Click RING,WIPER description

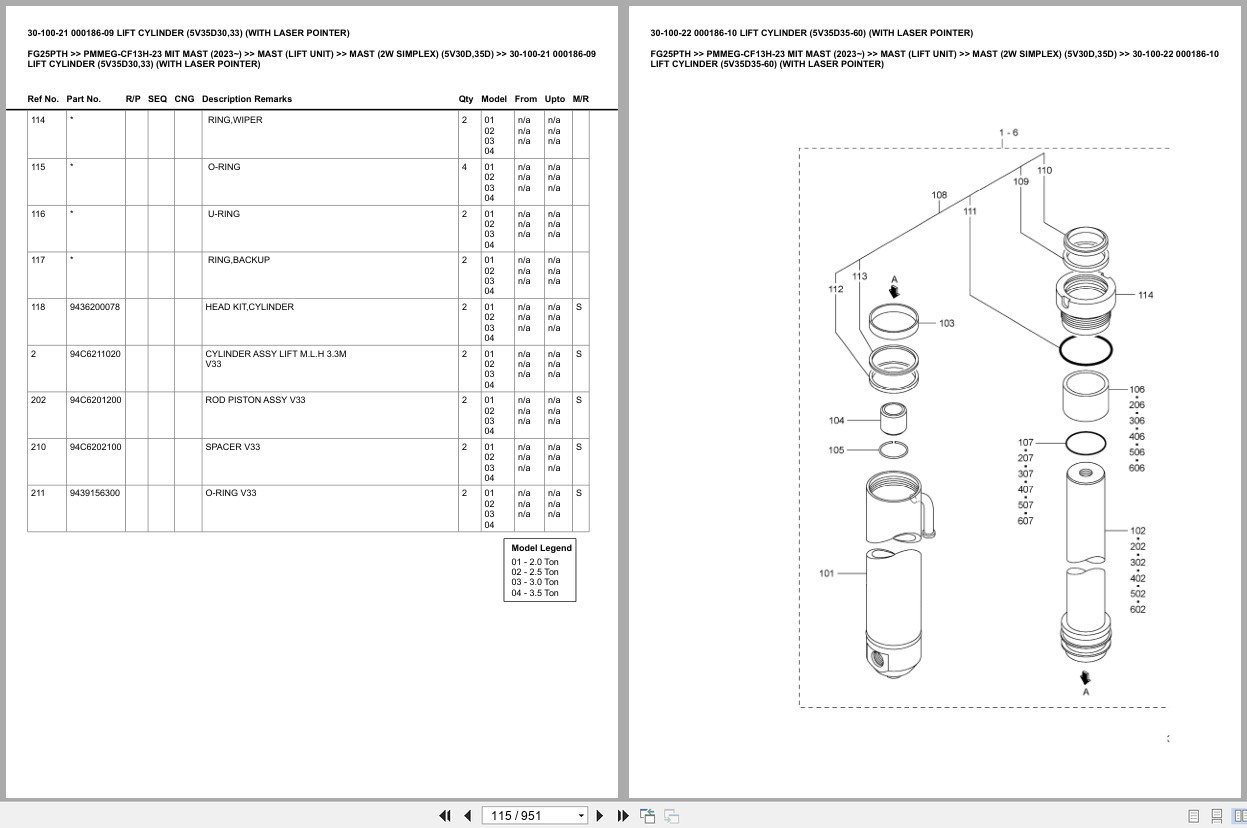click(x=235, y=120)
